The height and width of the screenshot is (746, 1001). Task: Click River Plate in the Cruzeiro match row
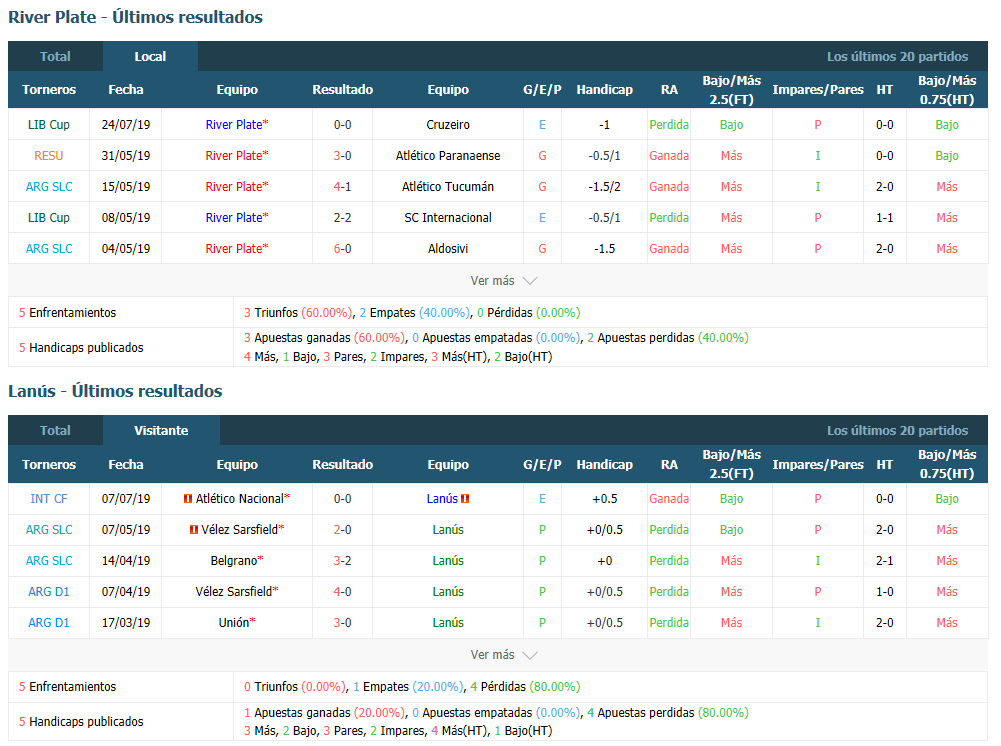234,124
